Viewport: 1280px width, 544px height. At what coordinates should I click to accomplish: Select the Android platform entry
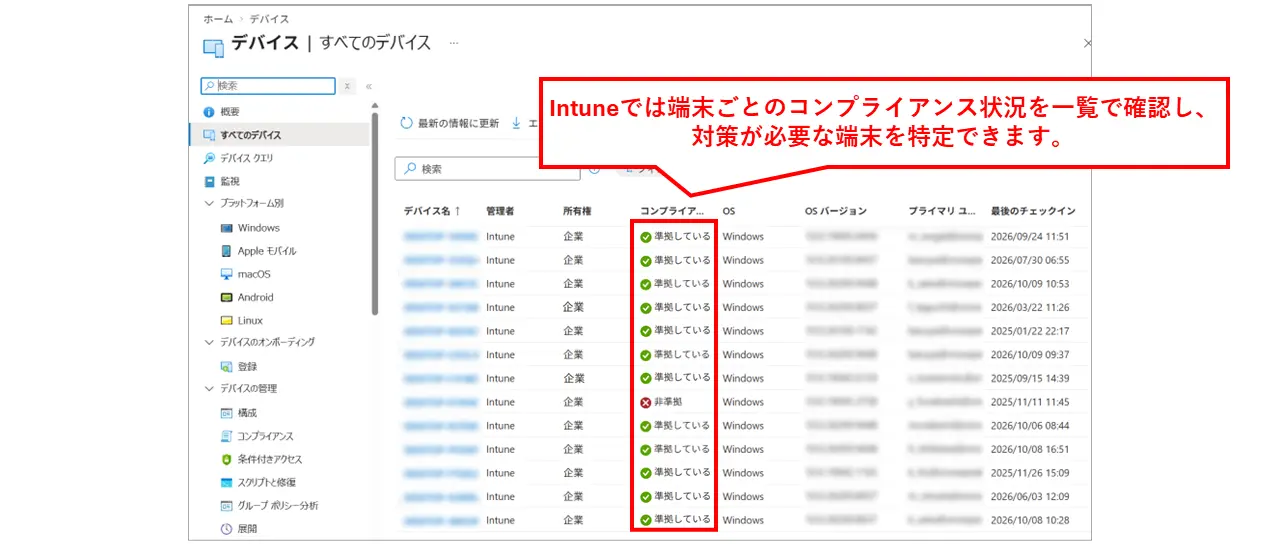[x=255, y=297]
